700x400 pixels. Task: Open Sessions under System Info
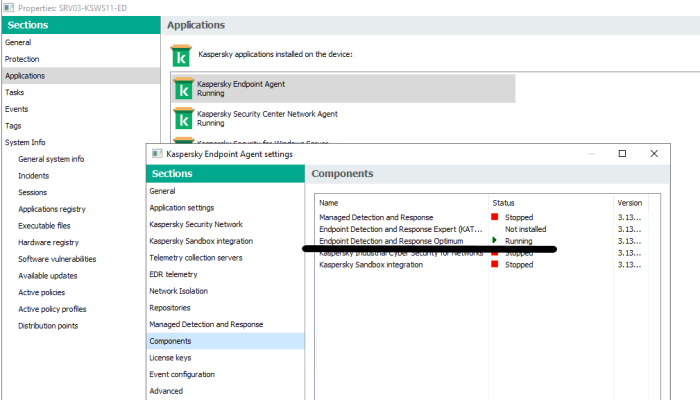tap(32, 192)
